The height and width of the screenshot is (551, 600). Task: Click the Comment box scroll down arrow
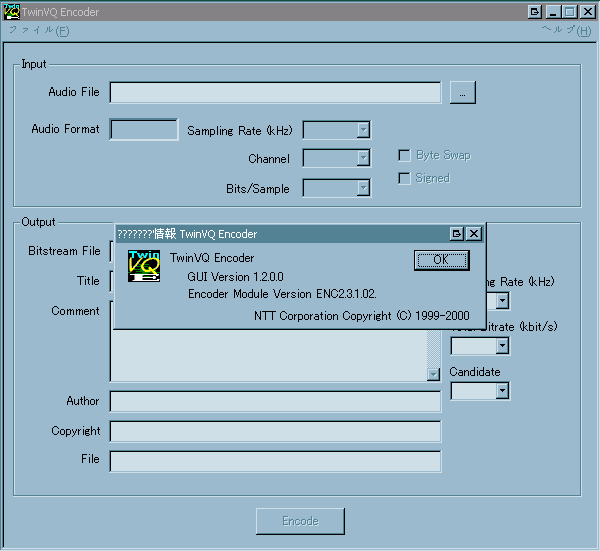coord(433,374)
